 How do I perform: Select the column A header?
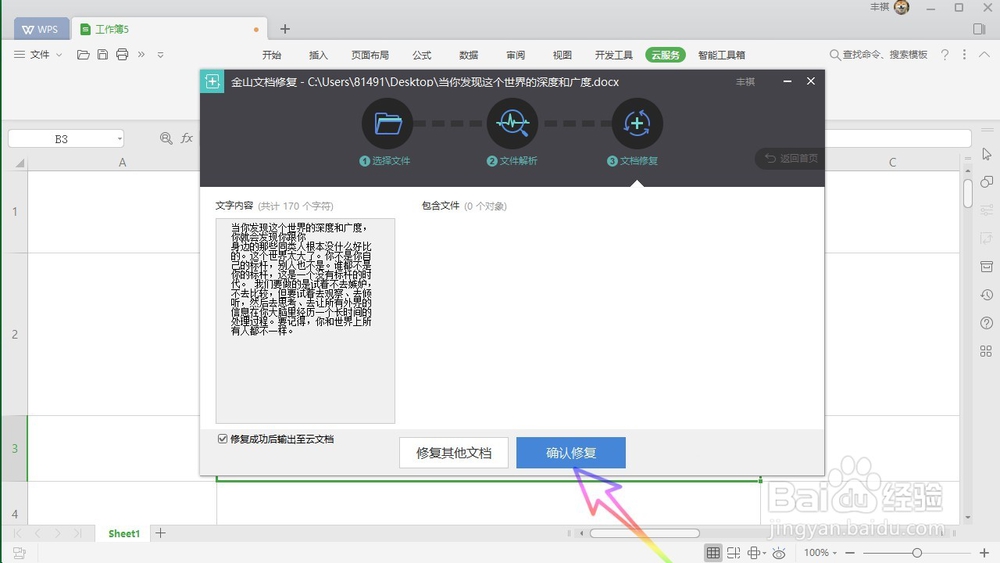coord(122,163)
